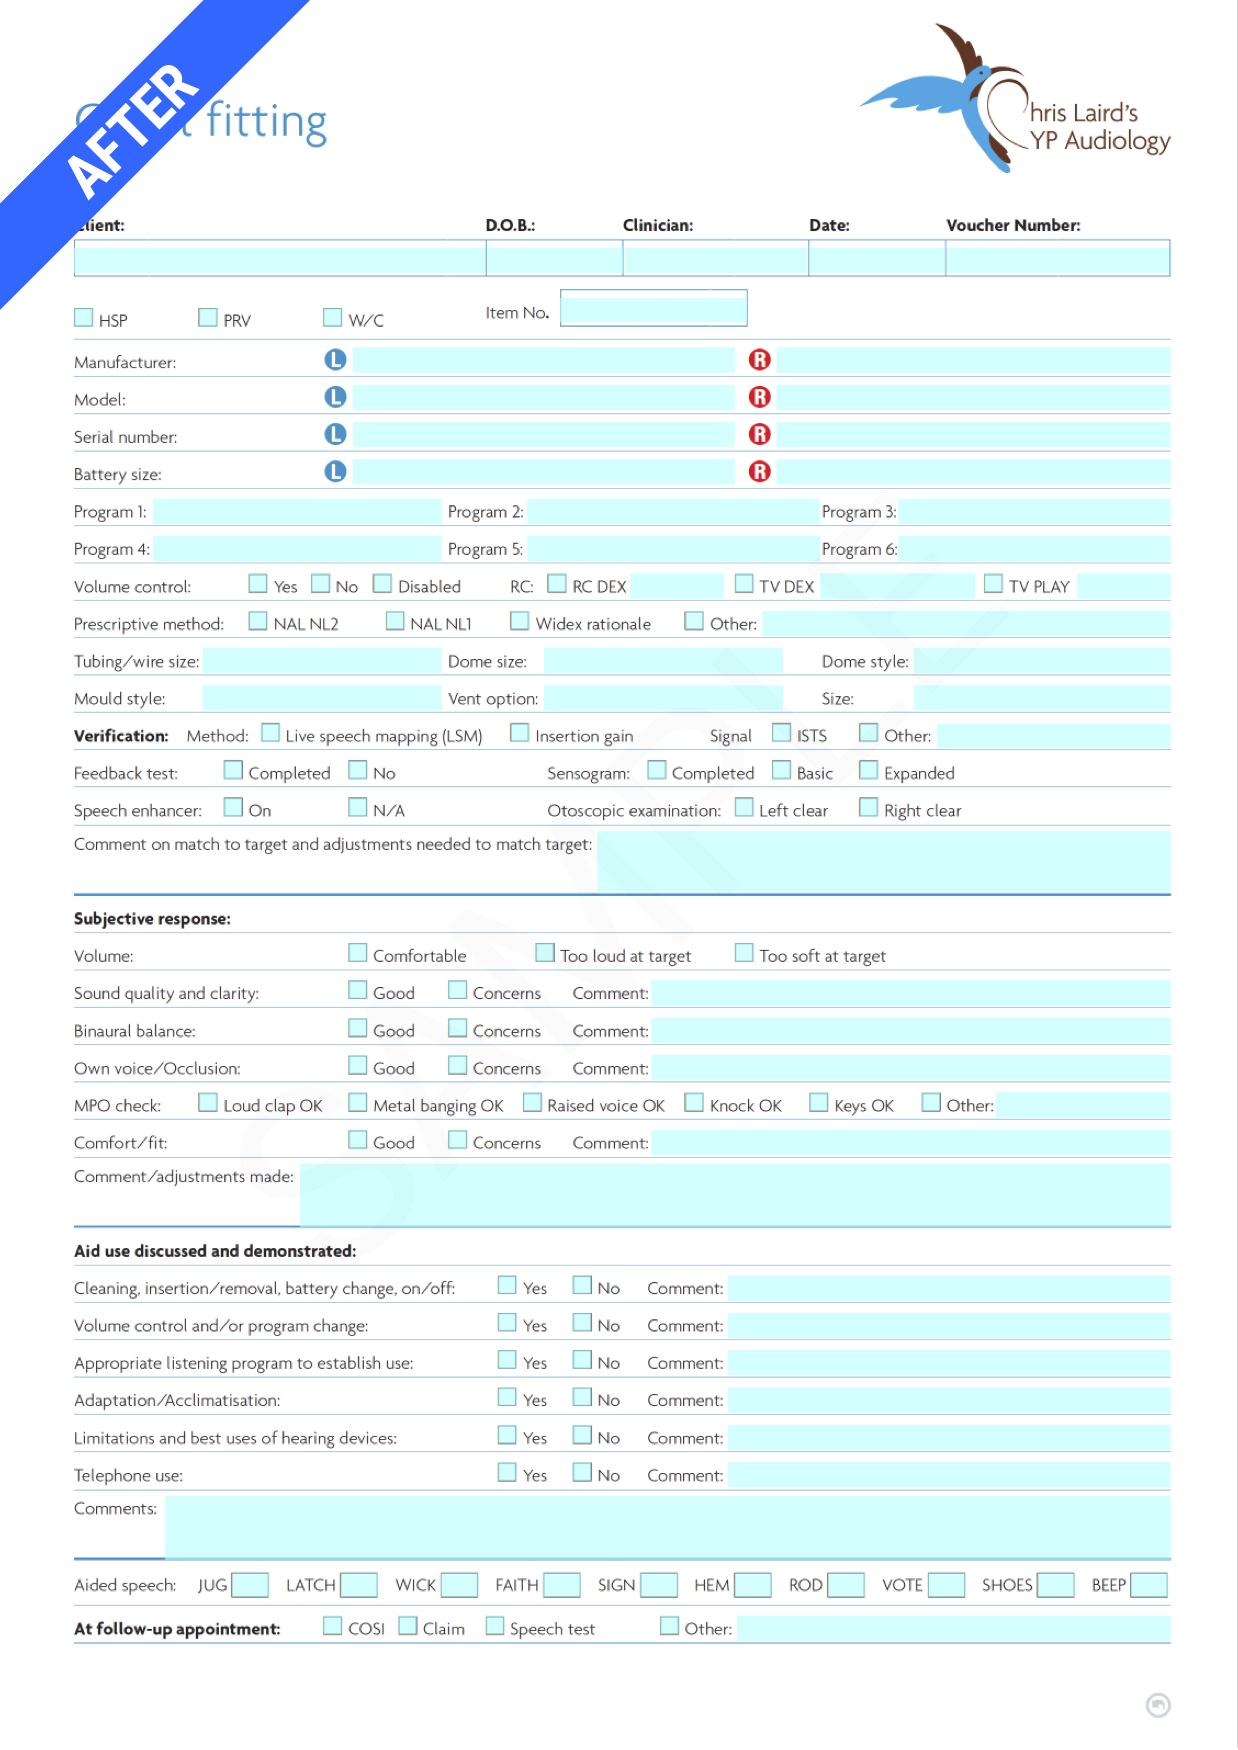The width and height of the screenshot is (1238, 1750).
Task: Select Yes for Telephone use
Action: [508, 1472]
